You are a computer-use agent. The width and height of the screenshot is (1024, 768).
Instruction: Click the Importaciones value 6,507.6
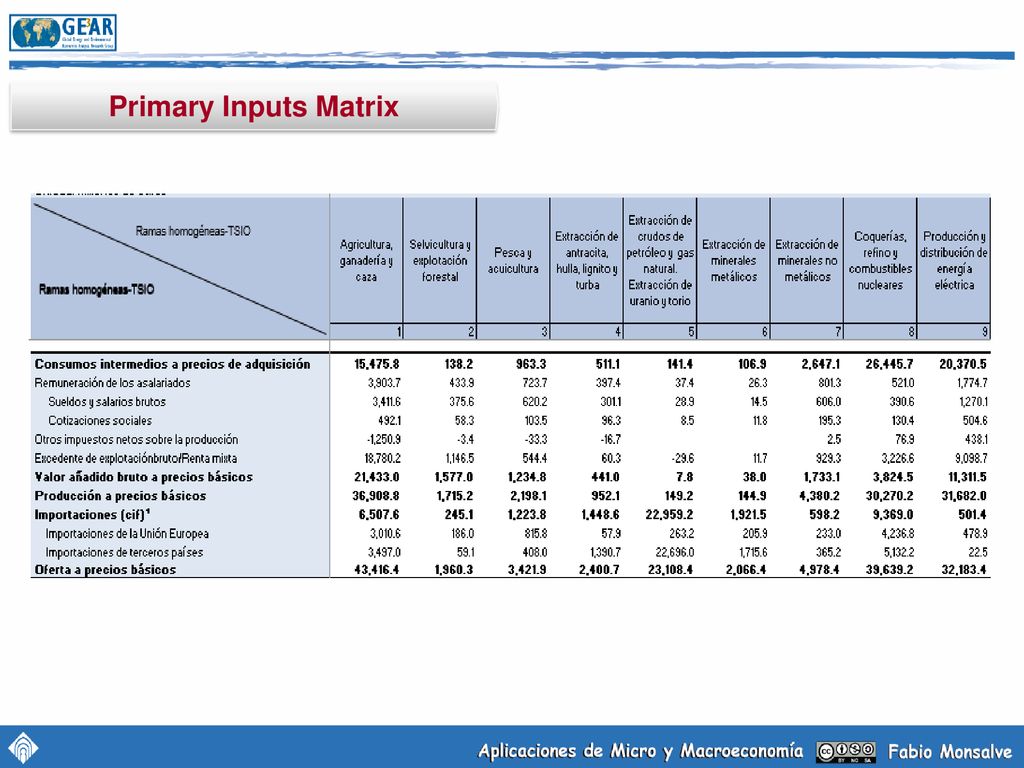click(x=379, y=515)
